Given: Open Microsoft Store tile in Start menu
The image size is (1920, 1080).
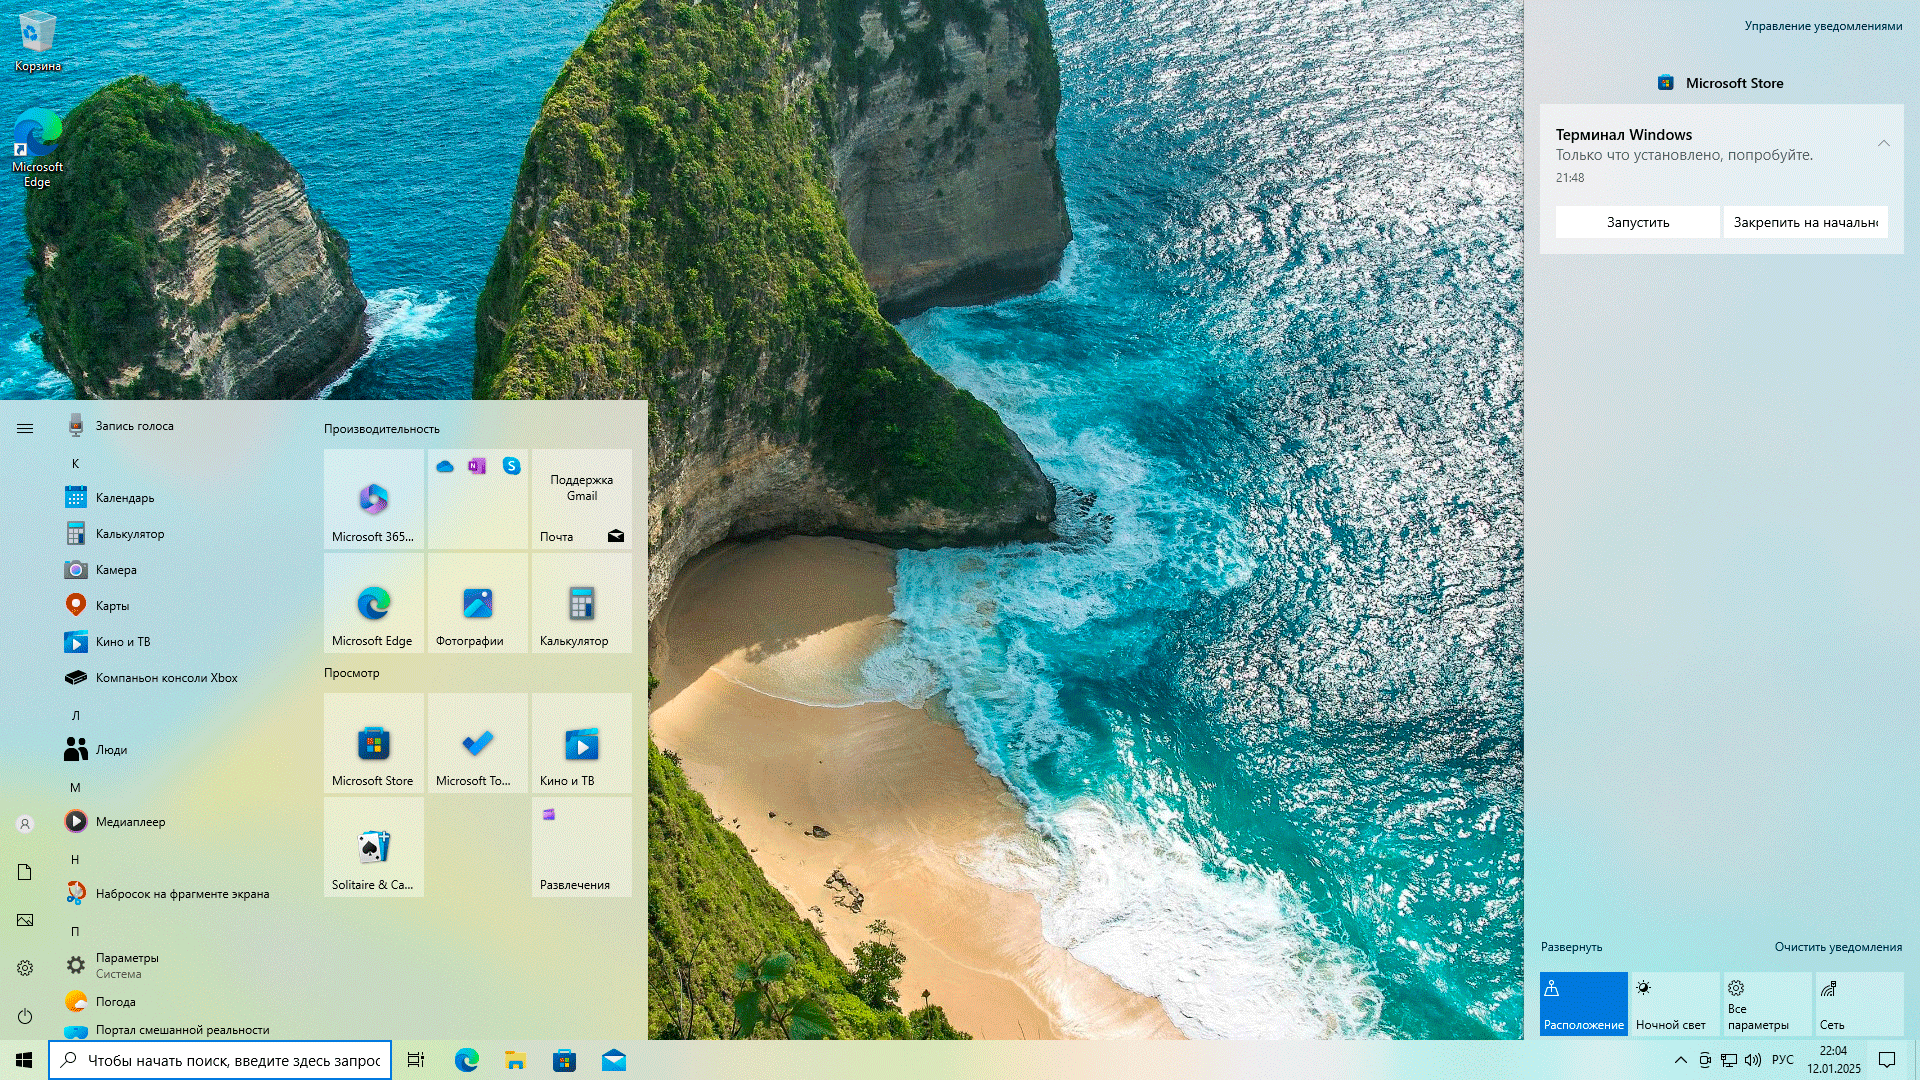Looking at the screenshot, I should coord(373,743).
